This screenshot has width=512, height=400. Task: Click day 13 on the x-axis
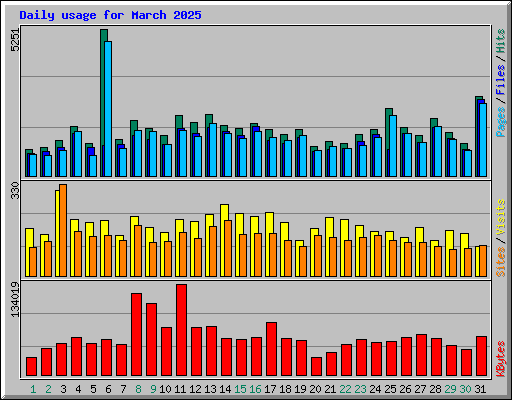[x=210, y=389]
